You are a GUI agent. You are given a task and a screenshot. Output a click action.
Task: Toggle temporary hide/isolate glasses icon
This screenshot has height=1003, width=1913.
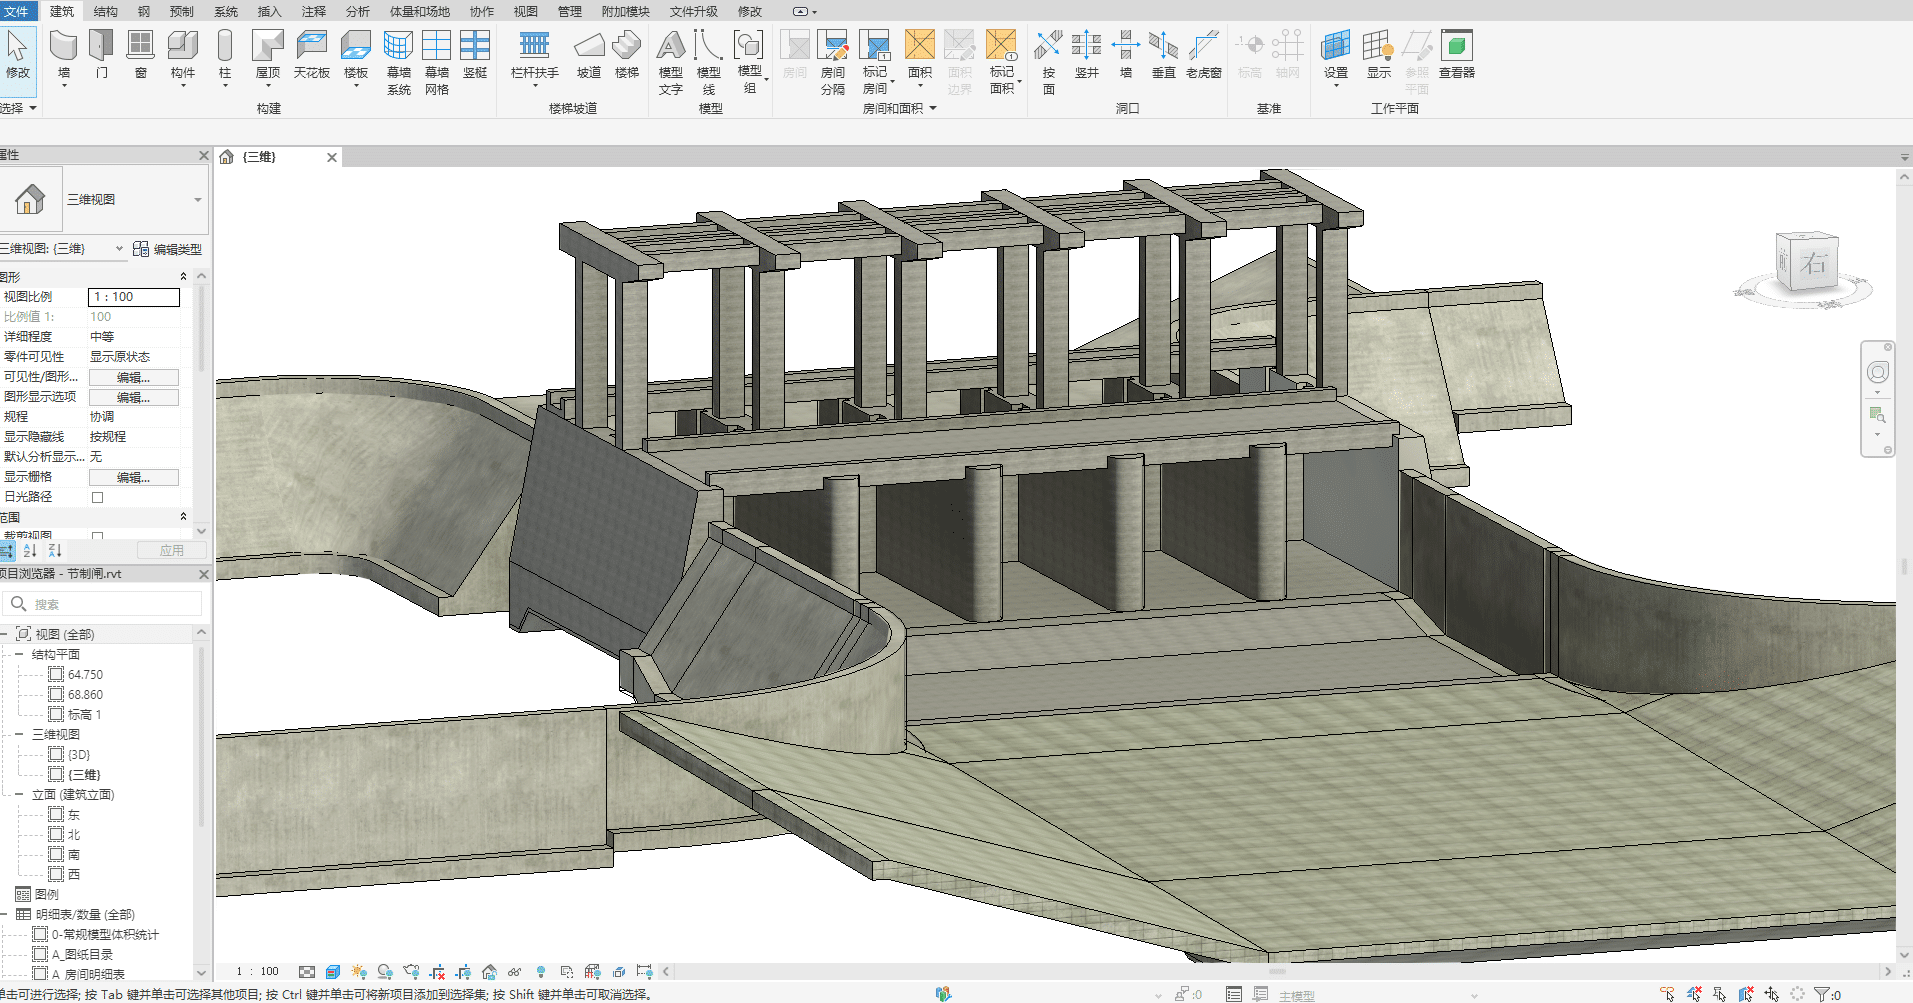point(514,972)
